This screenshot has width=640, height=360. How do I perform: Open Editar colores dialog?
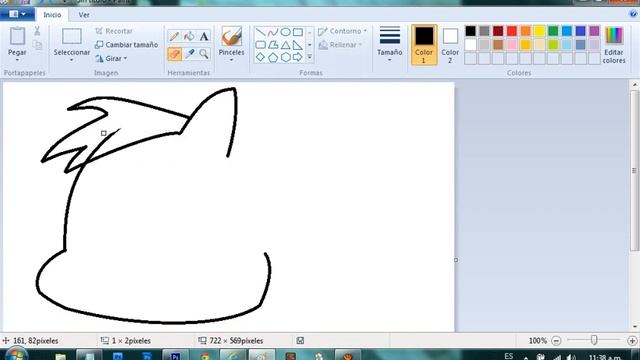pos(614,45)
